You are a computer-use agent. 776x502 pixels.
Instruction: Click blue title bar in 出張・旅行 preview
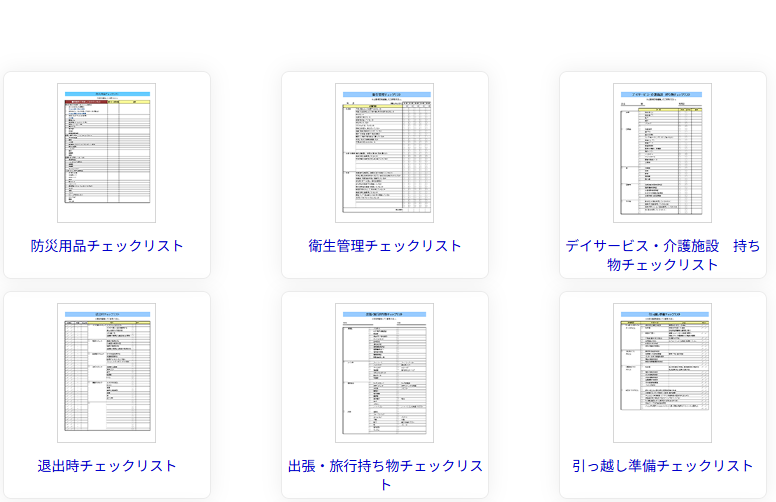click(x=384, y=314)
